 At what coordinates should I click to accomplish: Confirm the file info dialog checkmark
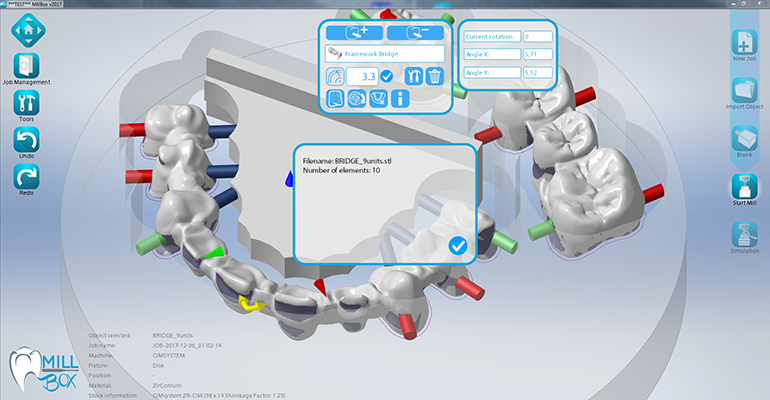(x=458, y=245)
